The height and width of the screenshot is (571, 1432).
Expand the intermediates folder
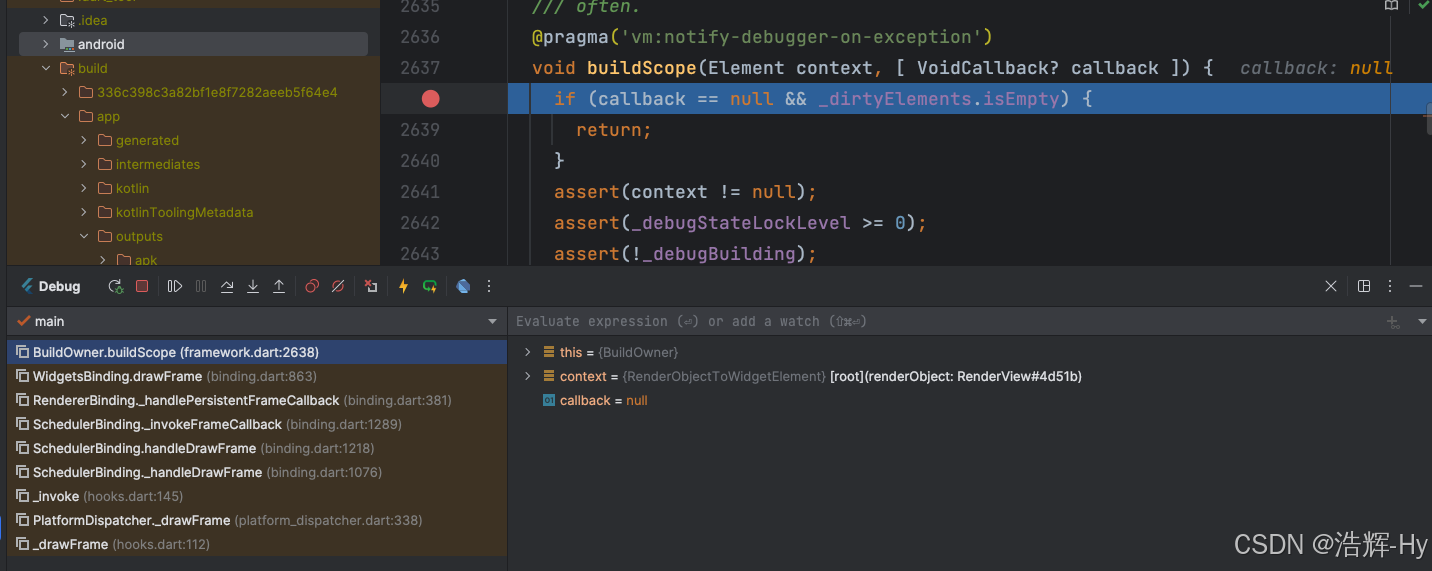click(x=84, y=164)
